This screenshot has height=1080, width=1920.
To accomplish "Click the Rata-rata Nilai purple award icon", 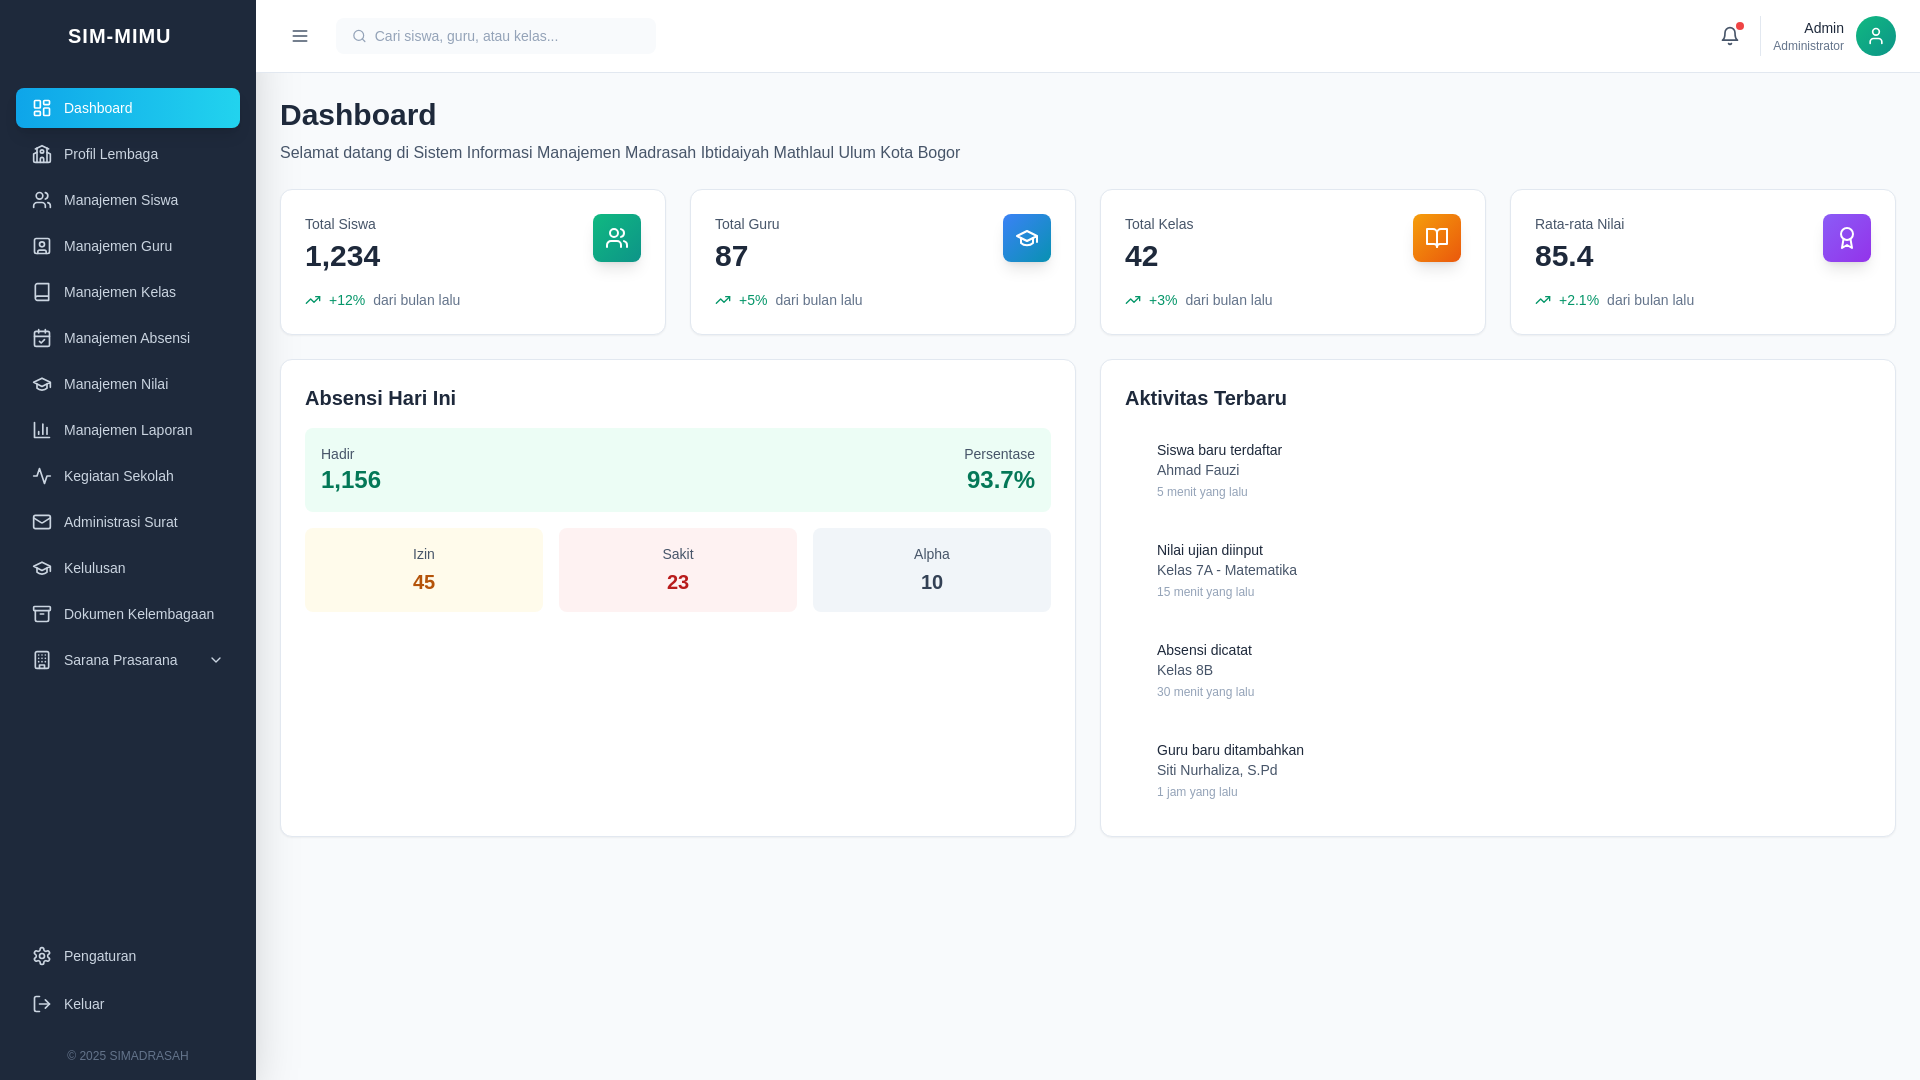I will coord(1846,238).
